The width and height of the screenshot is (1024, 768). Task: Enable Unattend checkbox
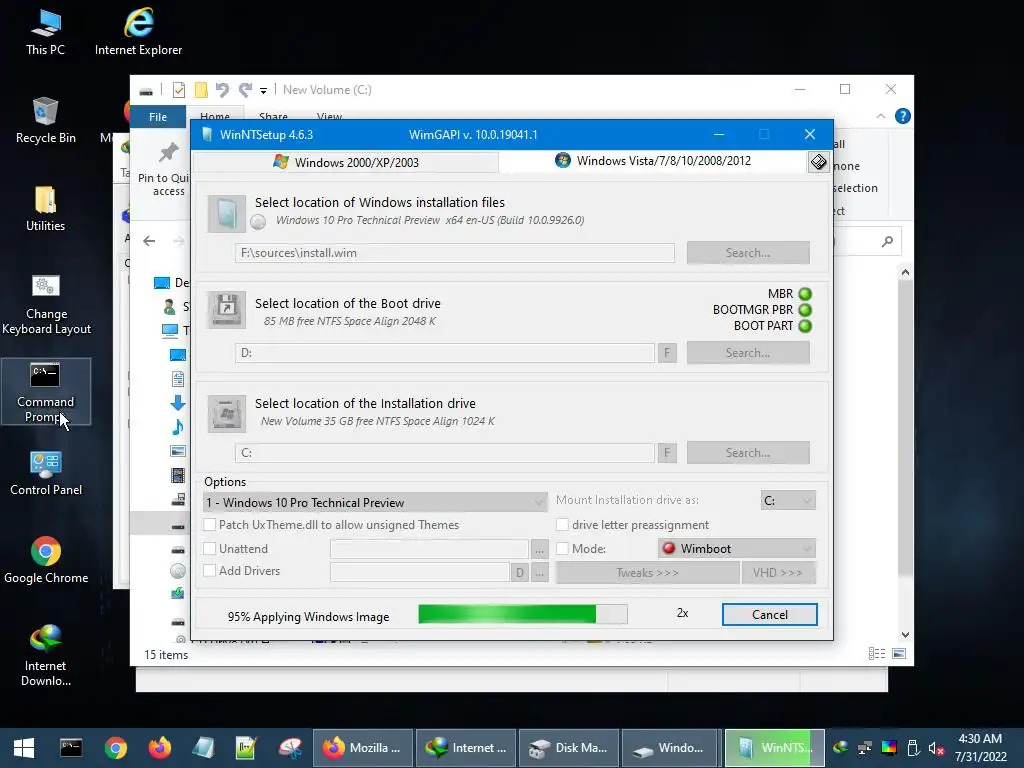click(x=210, y=549)
